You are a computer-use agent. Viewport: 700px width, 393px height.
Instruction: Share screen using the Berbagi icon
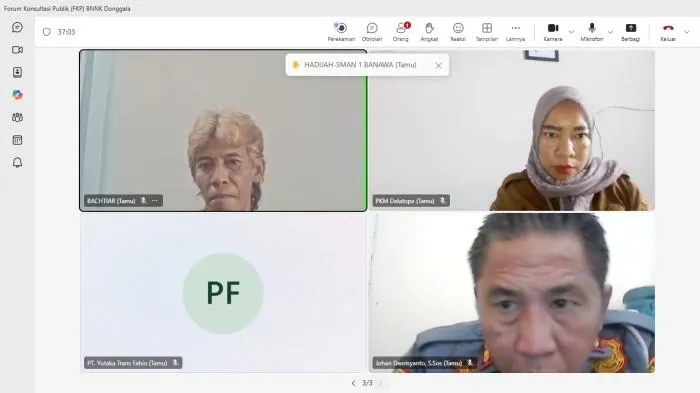point(630,32)
